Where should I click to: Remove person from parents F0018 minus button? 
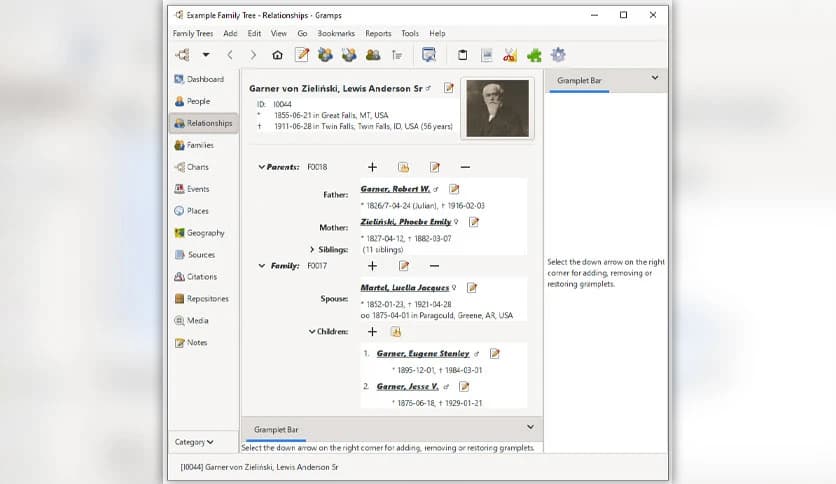click(465, 167)
